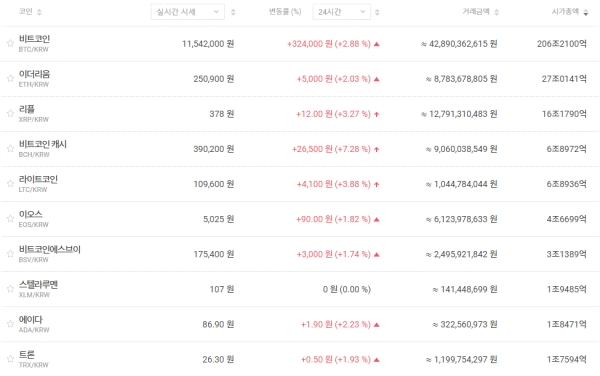The image size is (600, 376).
Task: Click the 6,123,978,633 원 trade volume
Action: pyautogui.click(x=461, y=219)
